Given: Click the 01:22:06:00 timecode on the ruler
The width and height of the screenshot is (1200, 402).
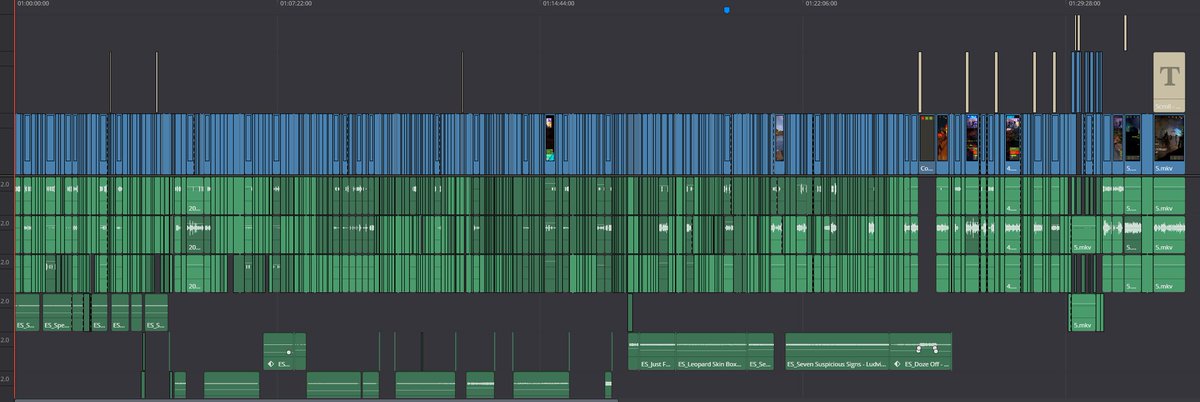Looking at the screenshot, I should click(x=822, y=4).
